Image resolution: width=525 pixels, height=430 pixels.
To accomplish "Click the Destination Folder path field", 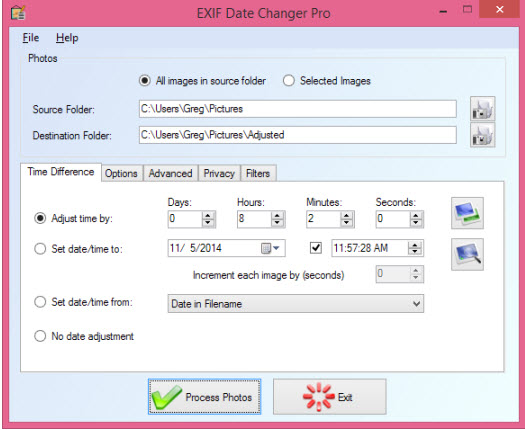I will point(298,135).
